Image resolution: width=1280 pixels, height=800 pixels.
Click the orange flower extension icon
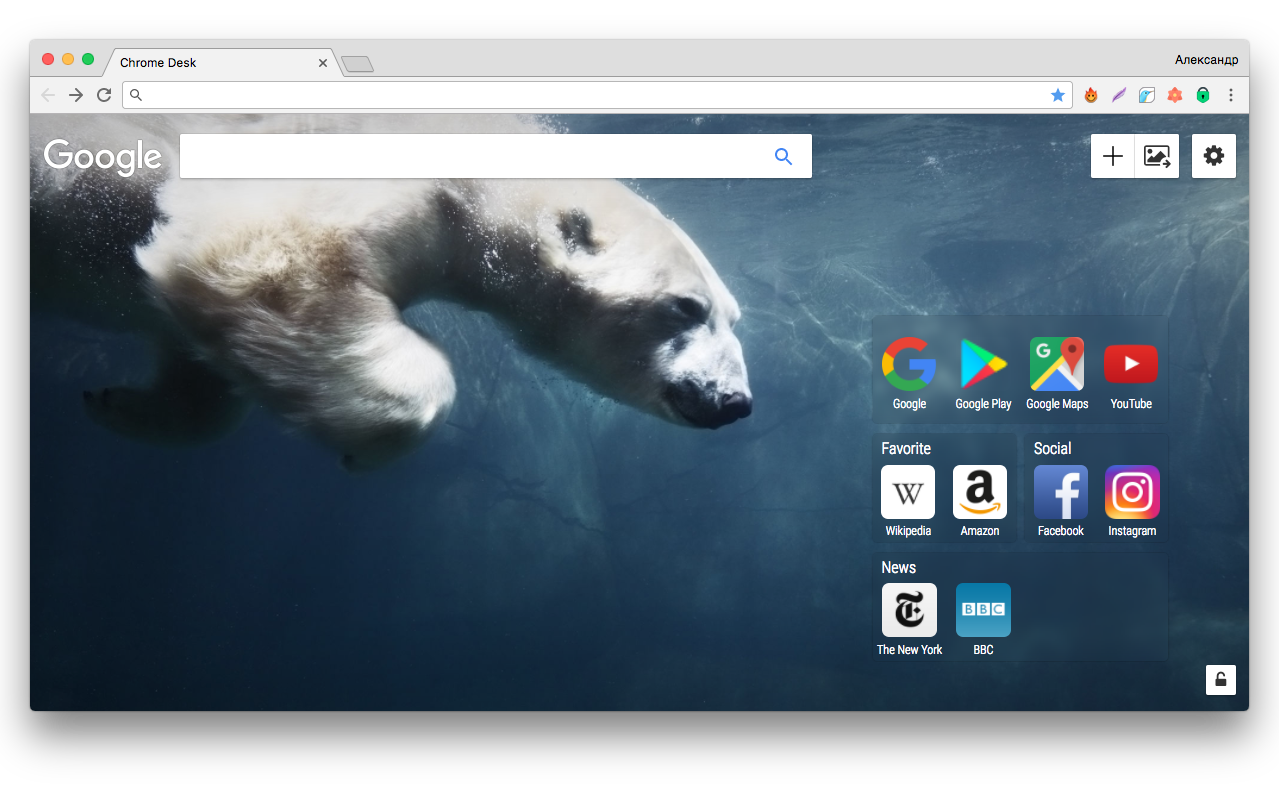1175,95
